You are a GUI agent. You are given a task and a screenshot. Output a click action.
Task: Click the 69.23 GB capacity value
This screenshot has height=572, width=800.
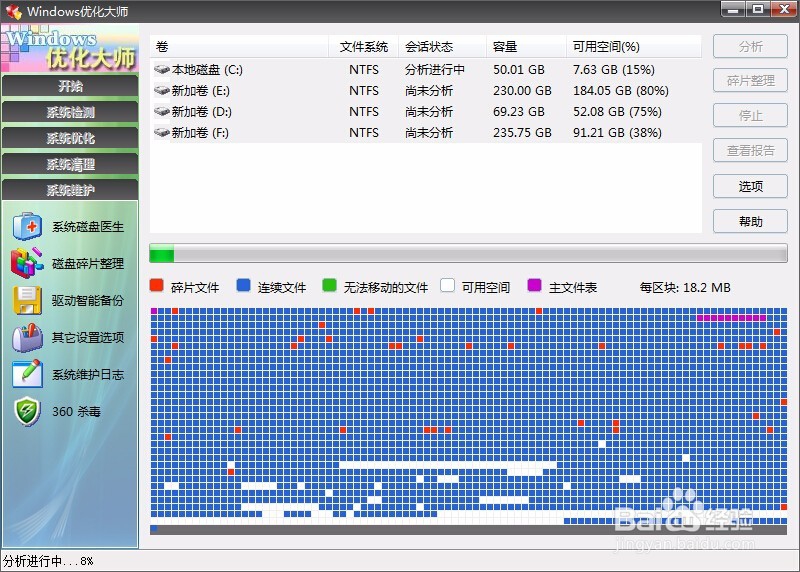click(519, 111)
